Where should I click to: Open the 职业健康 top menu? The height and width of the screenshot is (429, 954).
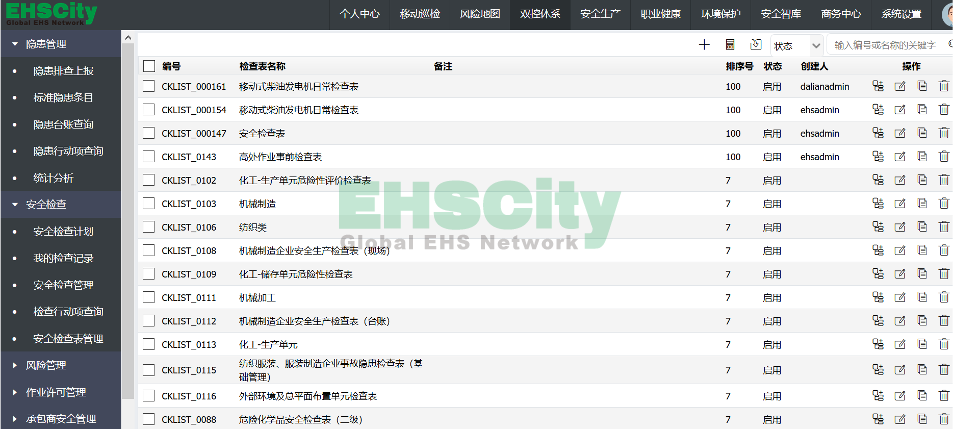661,14
